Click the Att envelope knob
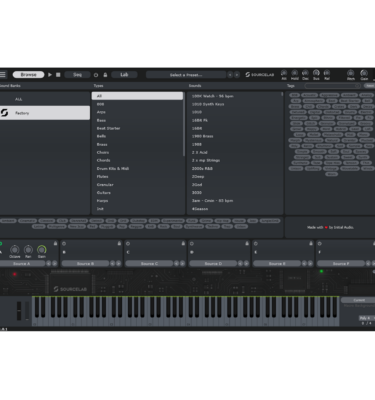375x400 pixels. pos(284,73)
